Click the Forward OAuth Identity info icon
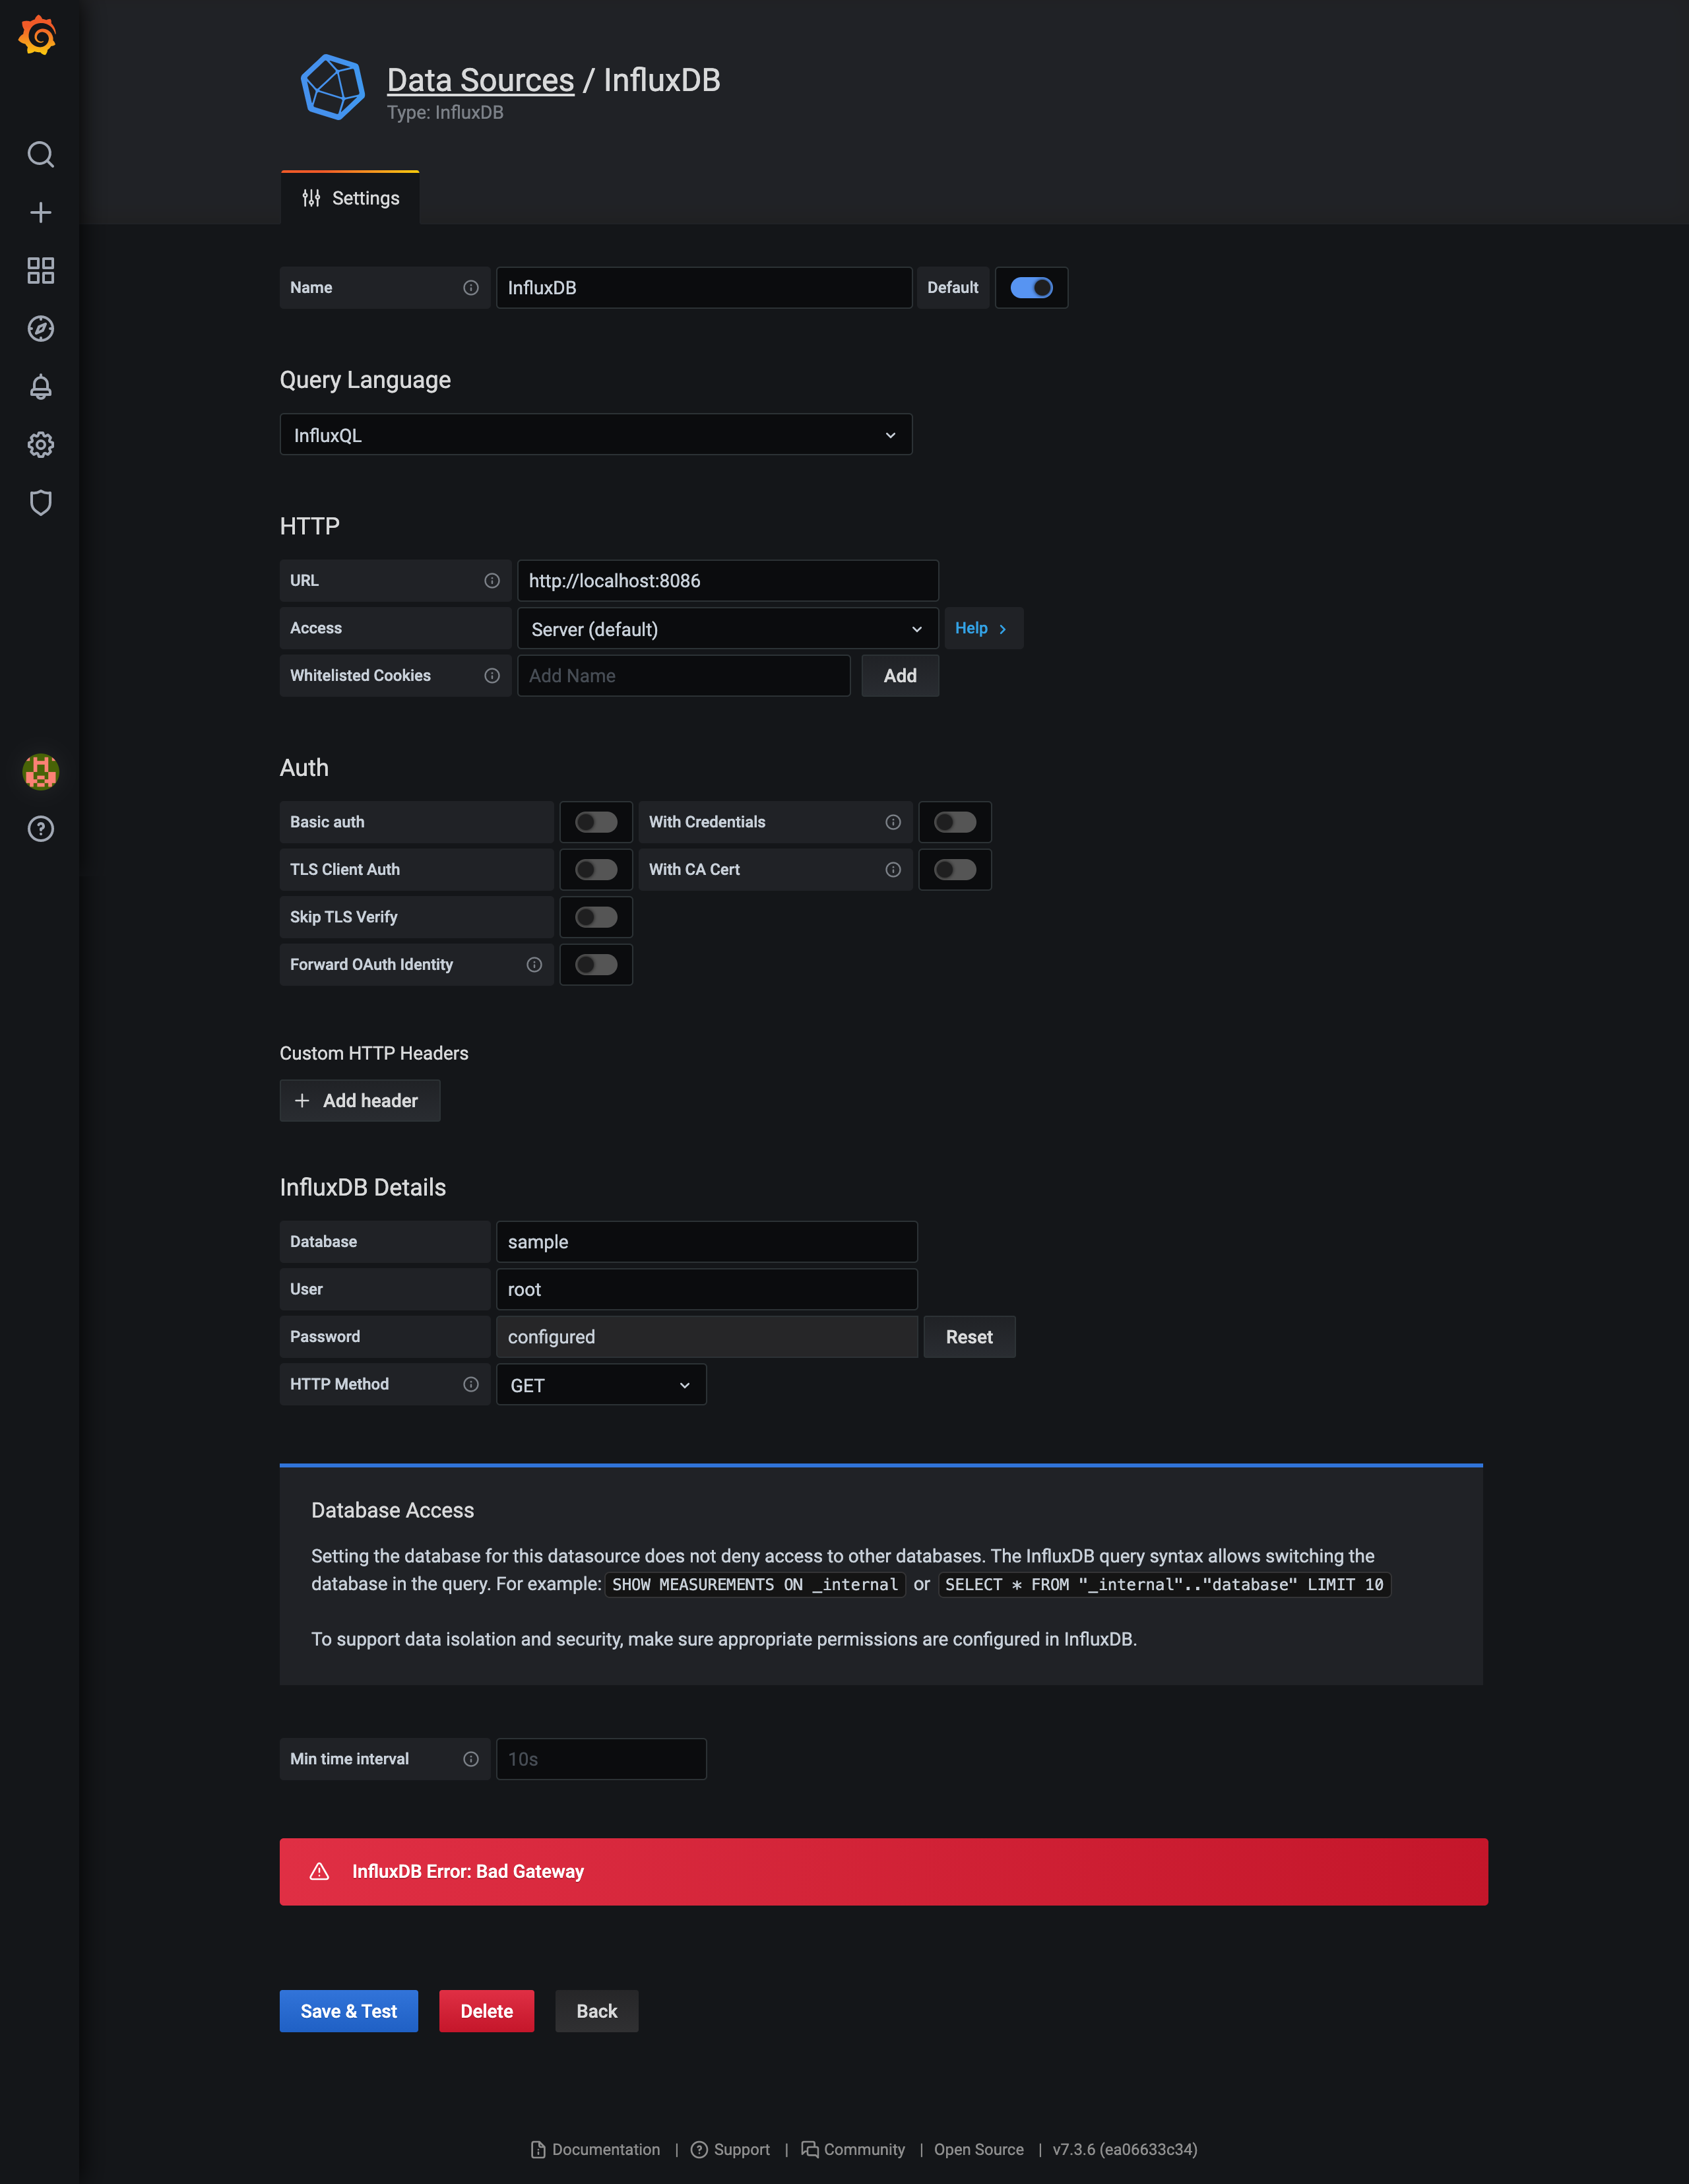The image size is (1689, 2184). [x=533, y=965]
